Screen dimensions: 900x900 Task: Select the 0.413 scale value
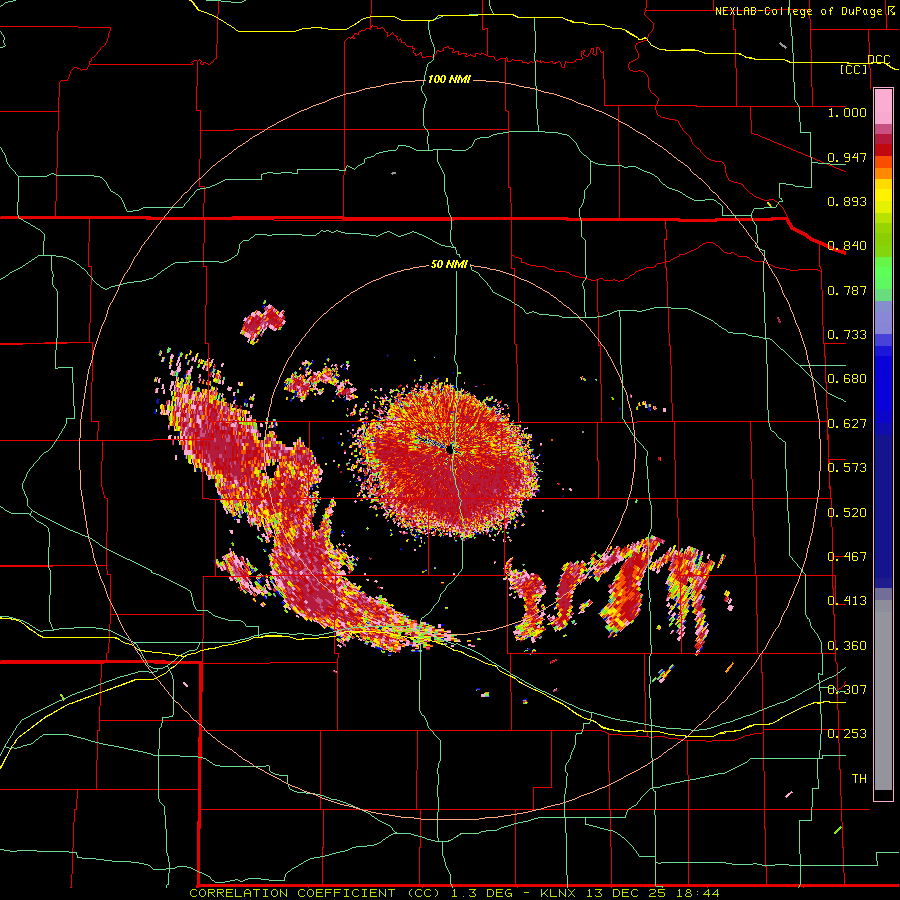click(x=847, y=601)
